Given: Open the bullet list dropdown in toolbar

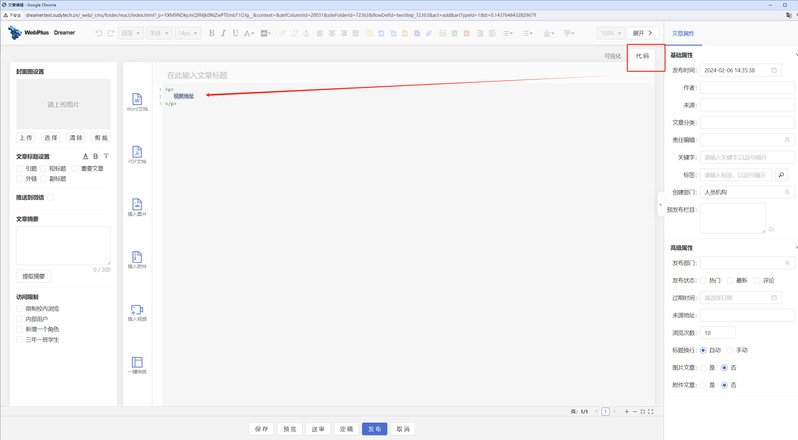Looking at the screenshot, I should tap(528, 33).
